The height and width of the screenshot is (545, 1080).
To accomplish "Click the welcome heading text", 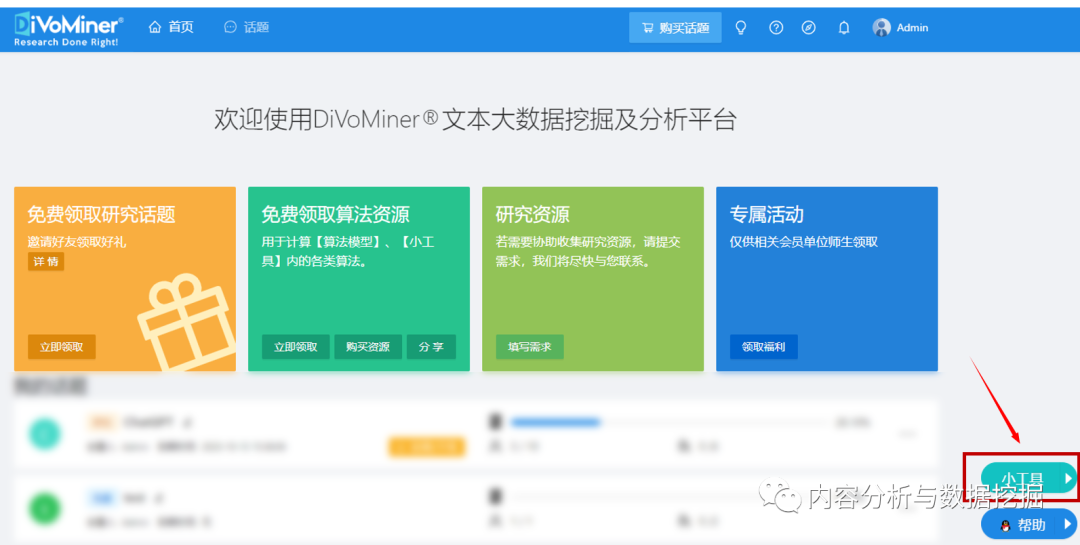I will pyautogui.click(x=475, y=119).
